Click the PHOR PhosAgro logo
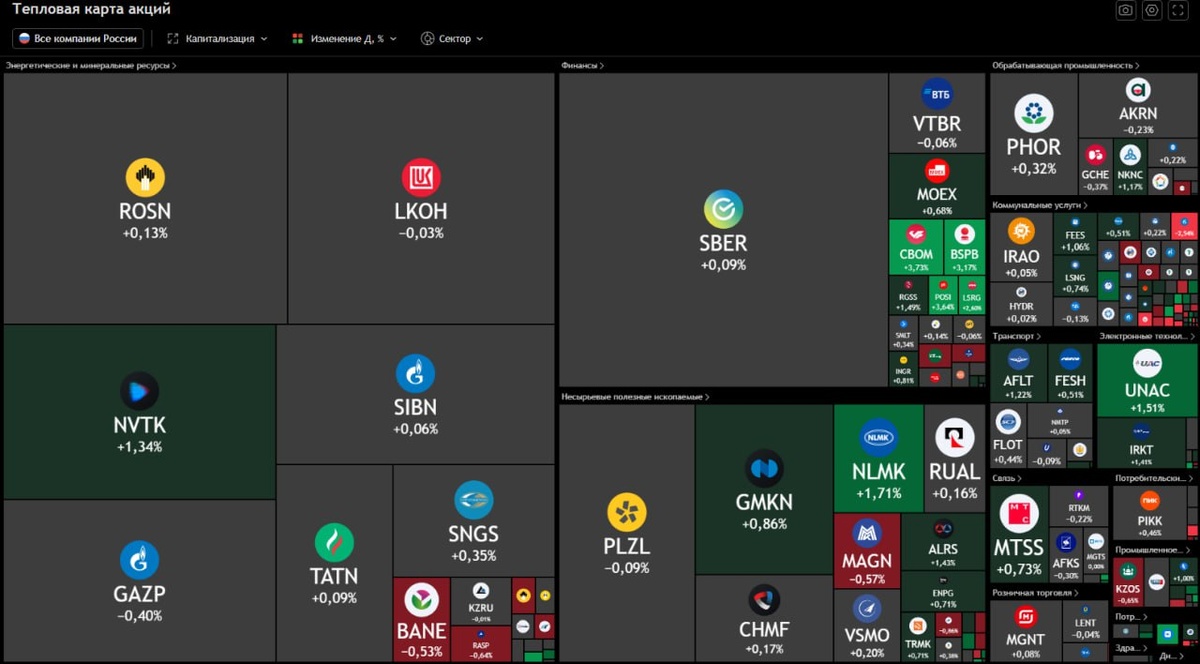 [1033, 114]
